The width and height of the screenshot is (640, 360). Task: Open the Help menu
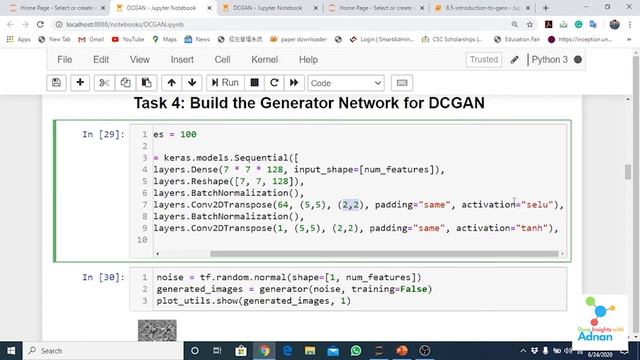(x=308, y=60)
